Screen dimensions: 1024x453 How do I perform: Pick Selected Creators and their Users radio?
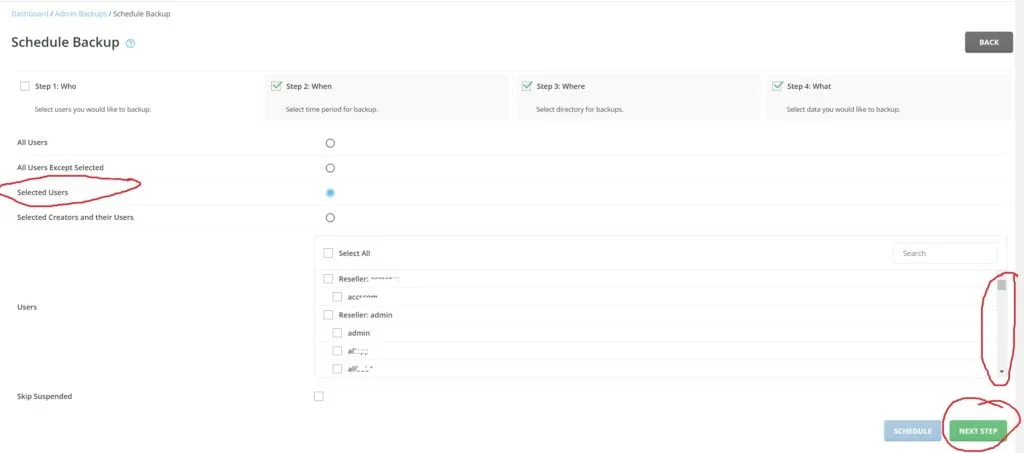pos(330,217)
